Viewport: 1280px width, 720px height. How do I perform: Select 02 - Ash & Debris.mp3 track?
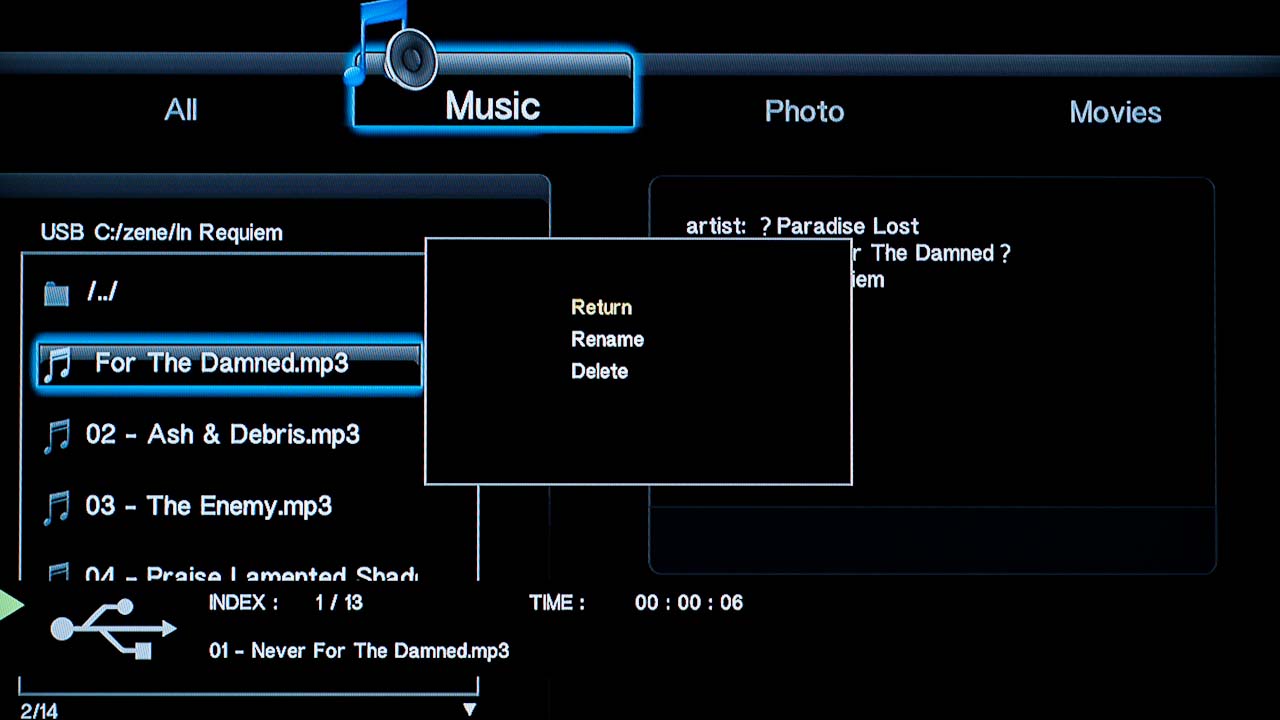tap(222, 435)
